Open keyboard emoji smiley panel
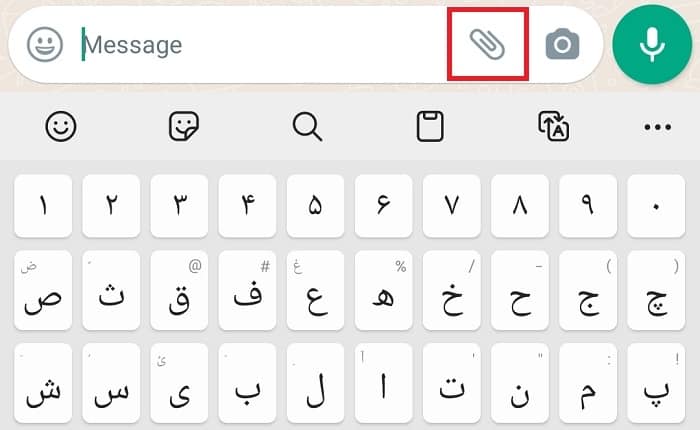Screen dimensions: 700x430 coord(61,126)
